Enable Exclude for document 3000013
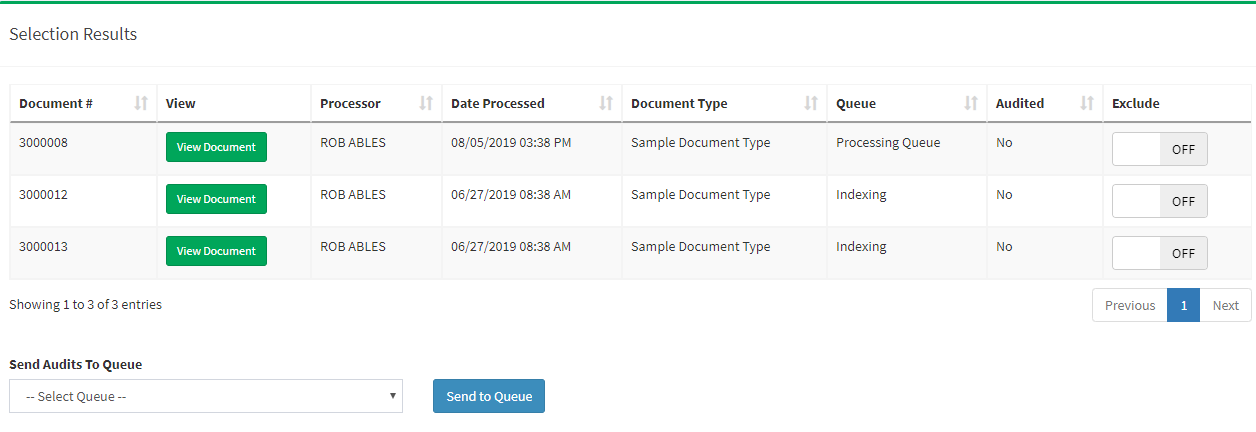The height and width of the screenshot is (432, 1256). tap(1159, 253)
